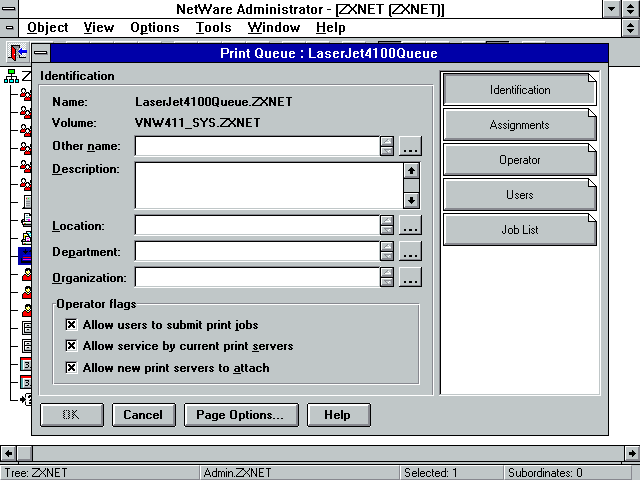The image size is (640, 480).
Task: Open the Help menu
Action: [x=331, y=27]
